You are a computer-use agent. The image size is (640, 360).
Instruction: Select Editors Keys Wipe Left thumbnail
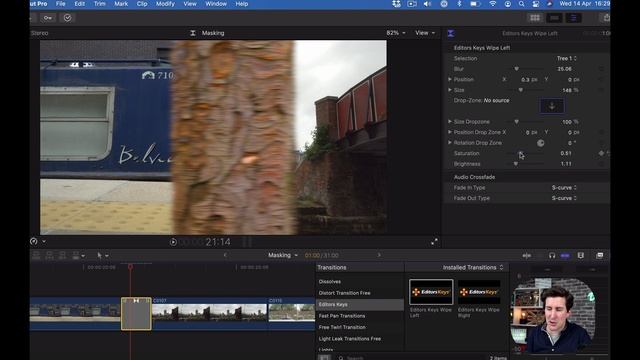click(431, 292)
